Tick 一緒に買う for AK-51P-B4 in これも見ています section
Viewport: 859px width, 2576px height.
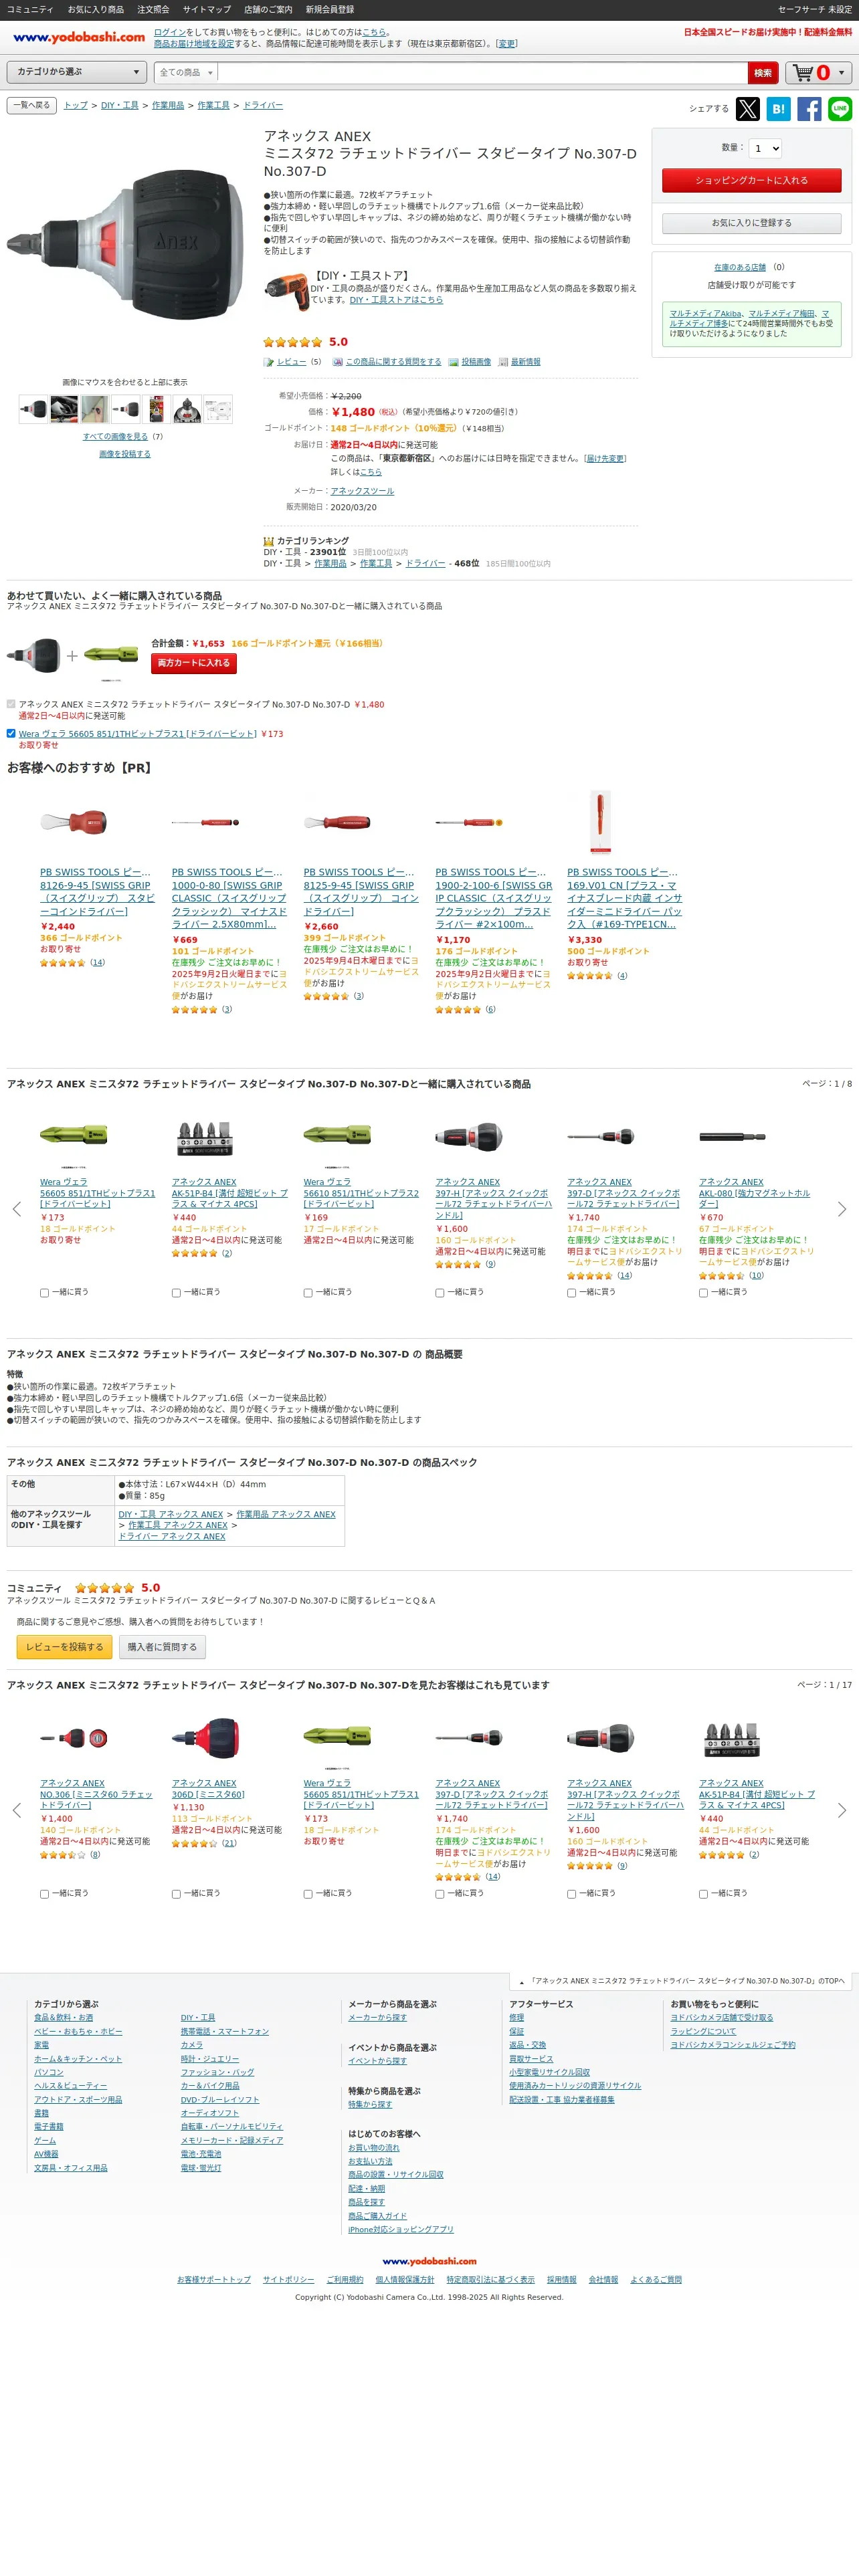click(703, 1893)
